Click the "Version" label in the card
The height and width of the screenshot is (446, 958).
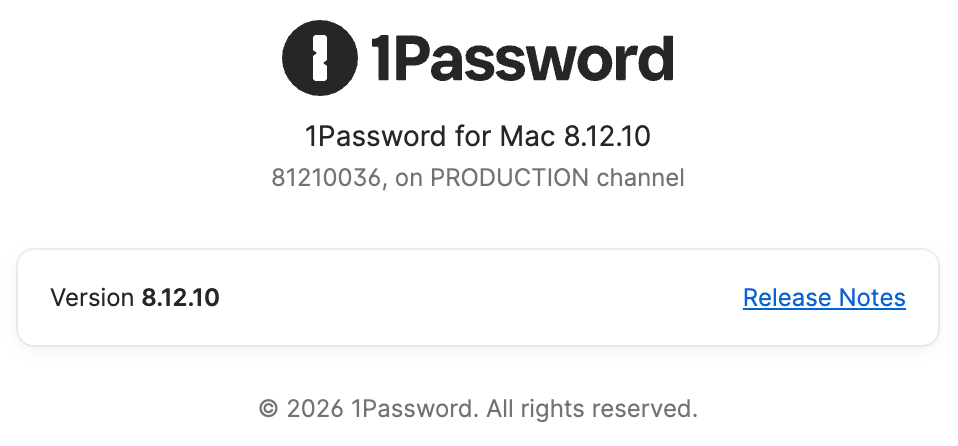coord(91,297)
